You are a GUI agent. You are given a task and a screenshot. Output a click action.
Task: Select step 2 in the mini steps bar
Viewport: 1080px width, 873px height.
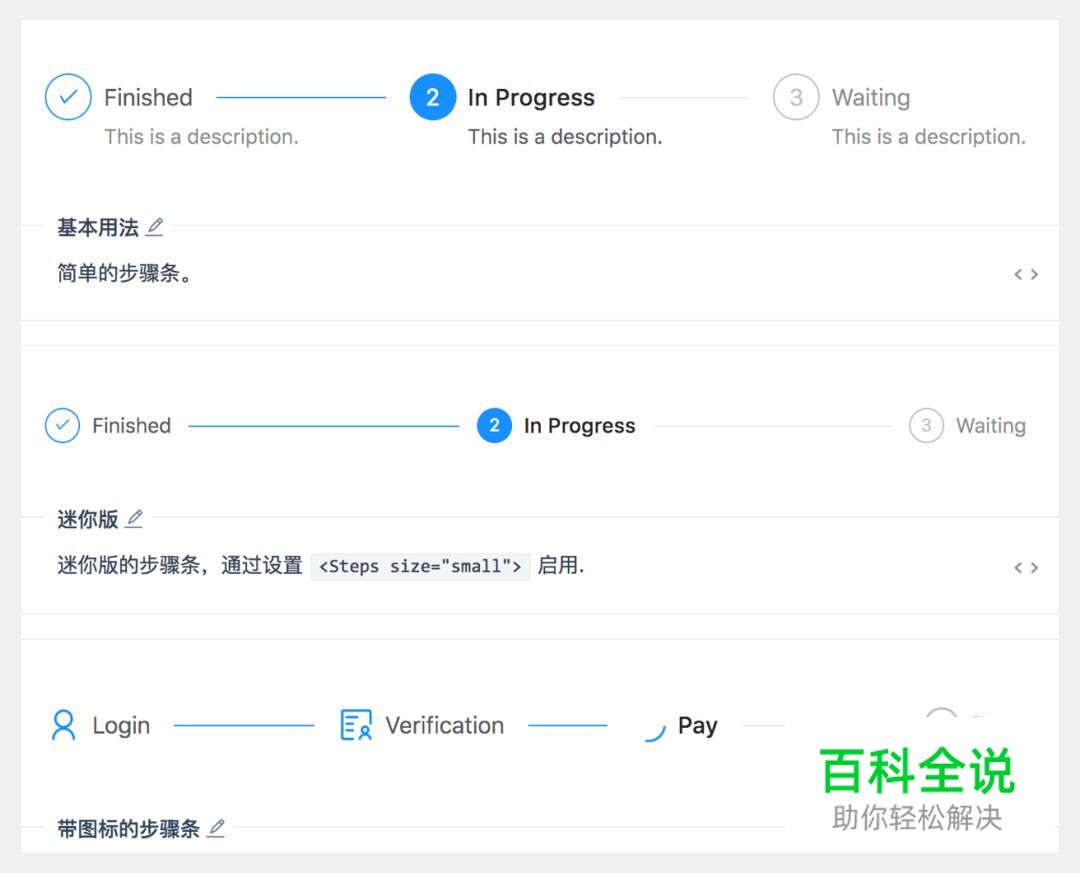tap(494, 425)
